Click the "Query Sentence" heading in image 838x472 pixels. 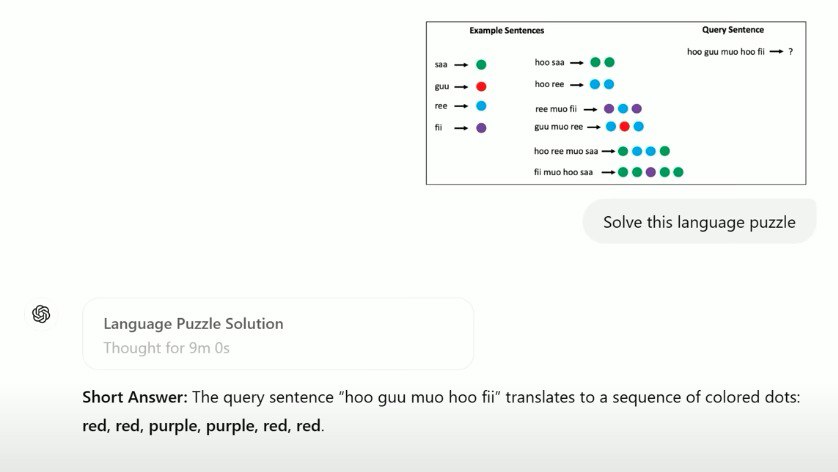[733, 30]
